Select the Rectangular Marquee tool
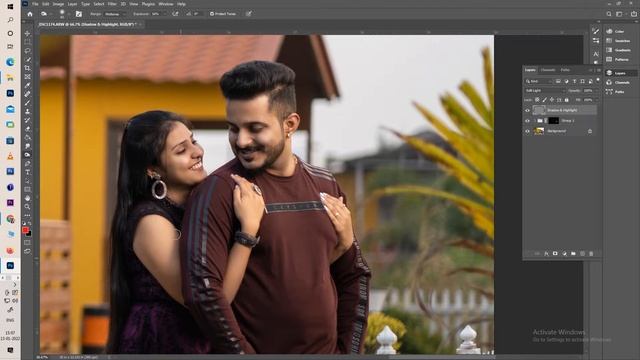The image size is (640, 360). [28, 42]
